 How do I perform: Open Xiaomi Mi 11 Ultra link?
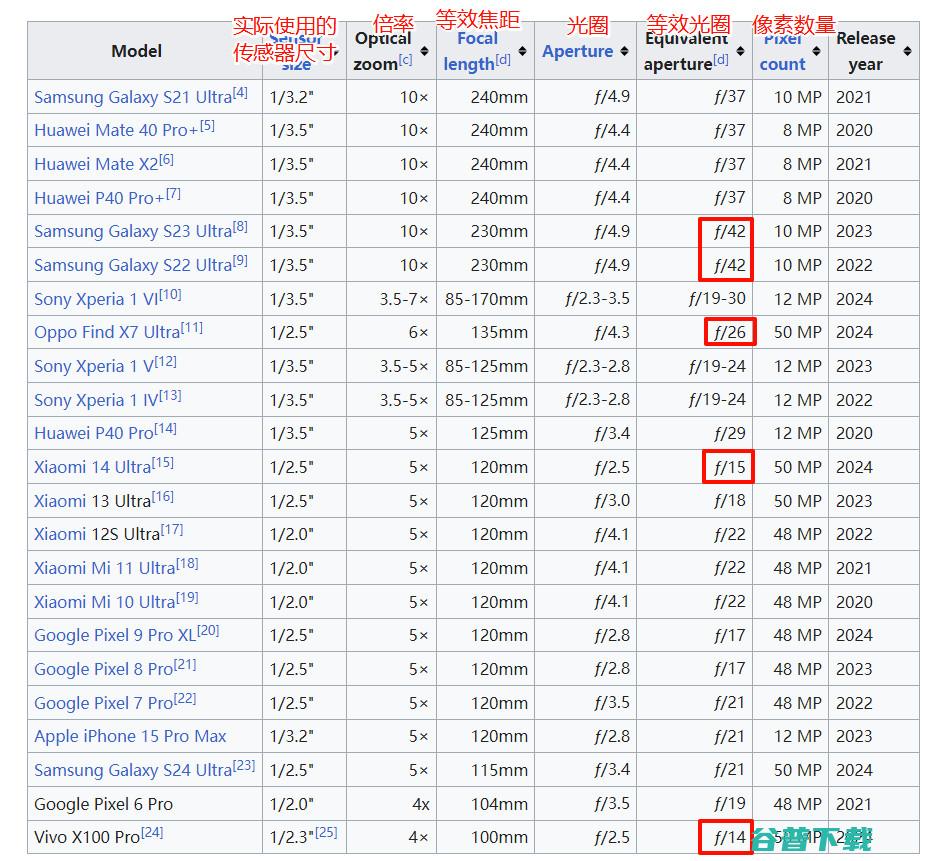pyautogui.click(x=104, y=568)
